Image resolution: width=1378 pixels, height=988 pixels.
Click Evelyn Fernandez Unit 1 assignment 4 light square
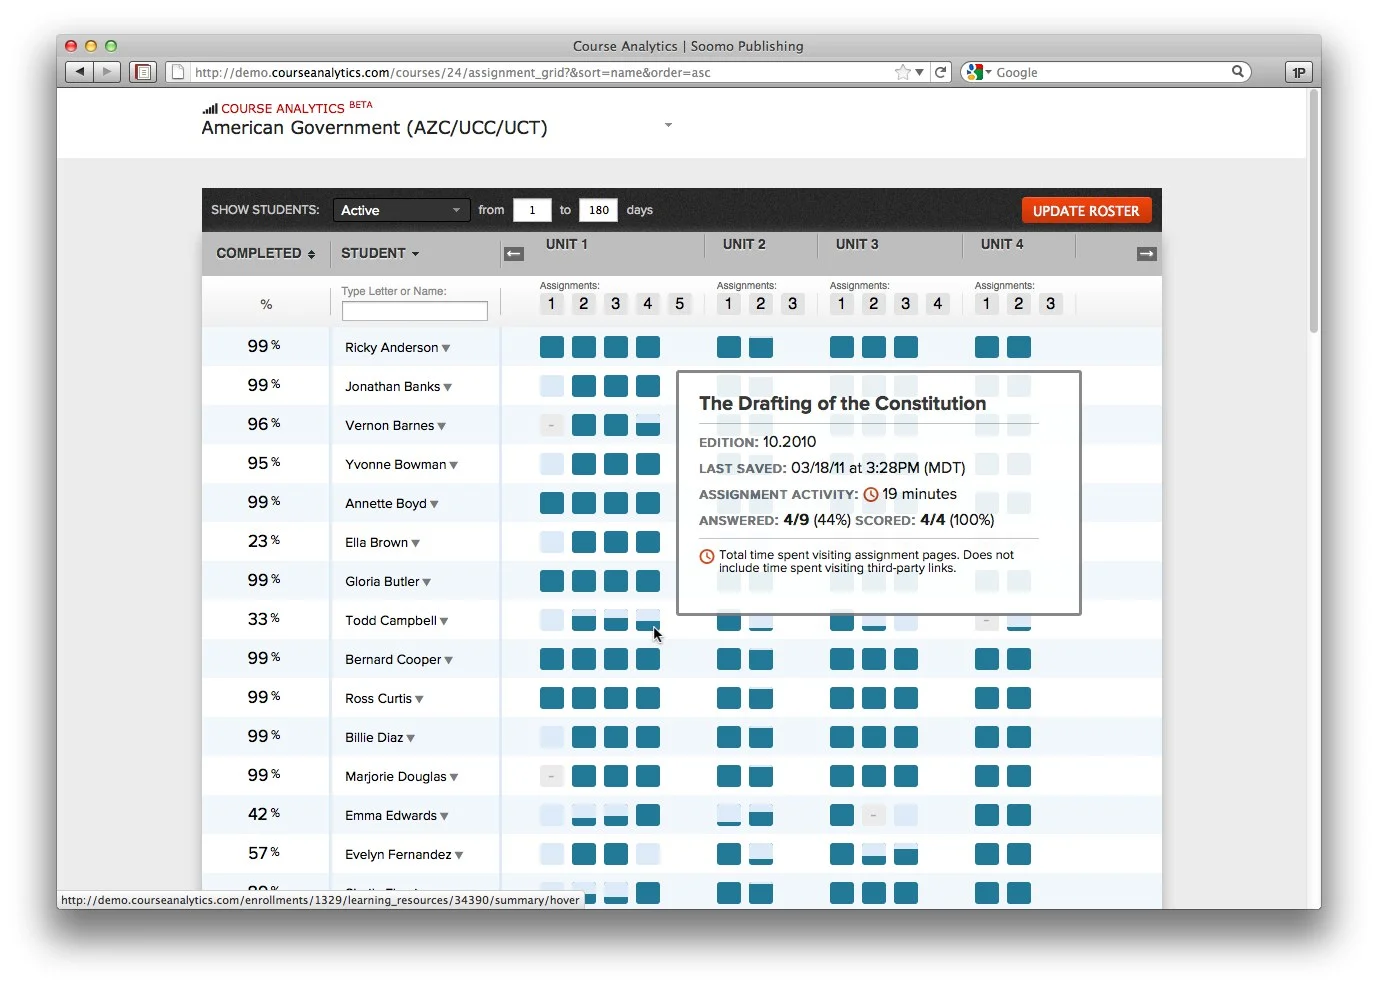click(648, 854)
